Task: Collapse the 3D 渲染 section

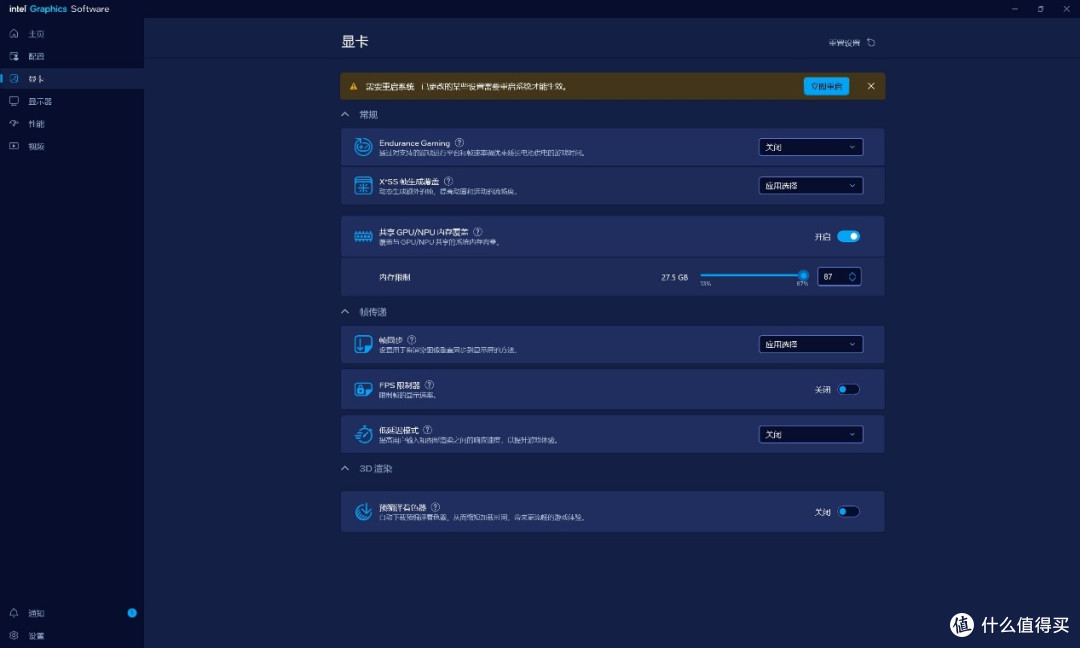Action: point(345,468)
